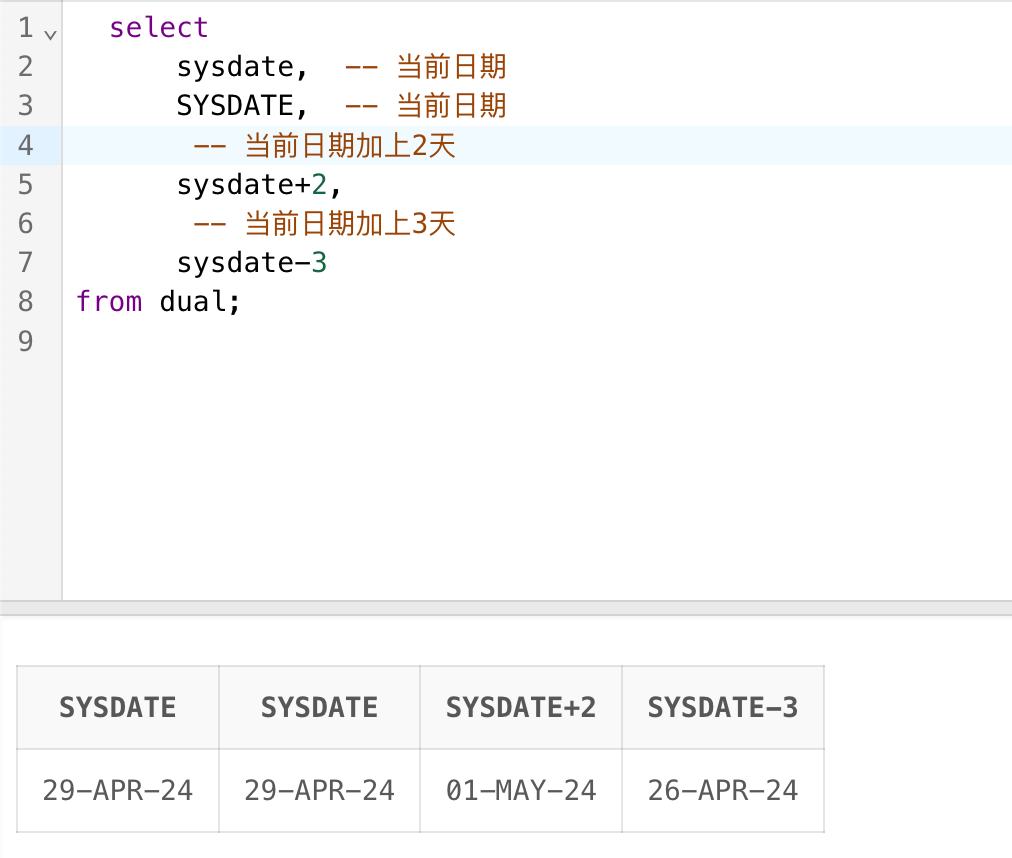
Task: Select the 26-APR-24 result cell
Action: [723, 791]
